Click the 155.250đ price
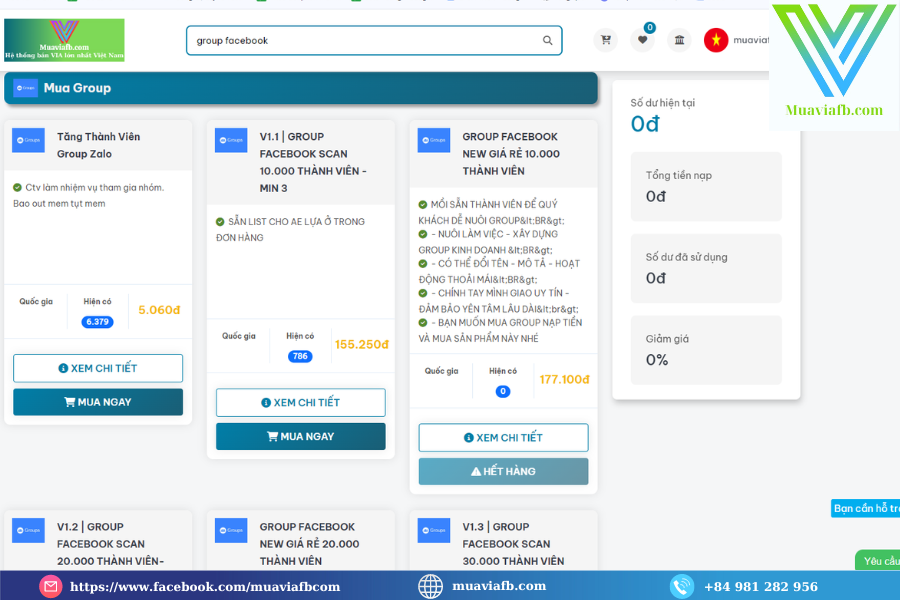900x600 pixels. tap(362, 344)
